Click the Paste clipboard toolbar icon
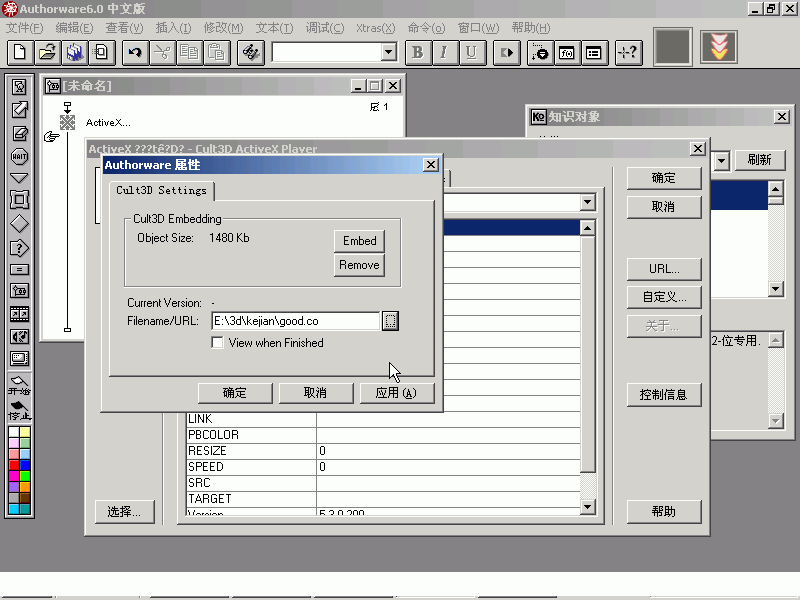This screenshot has width=800, height=600. 217,53
